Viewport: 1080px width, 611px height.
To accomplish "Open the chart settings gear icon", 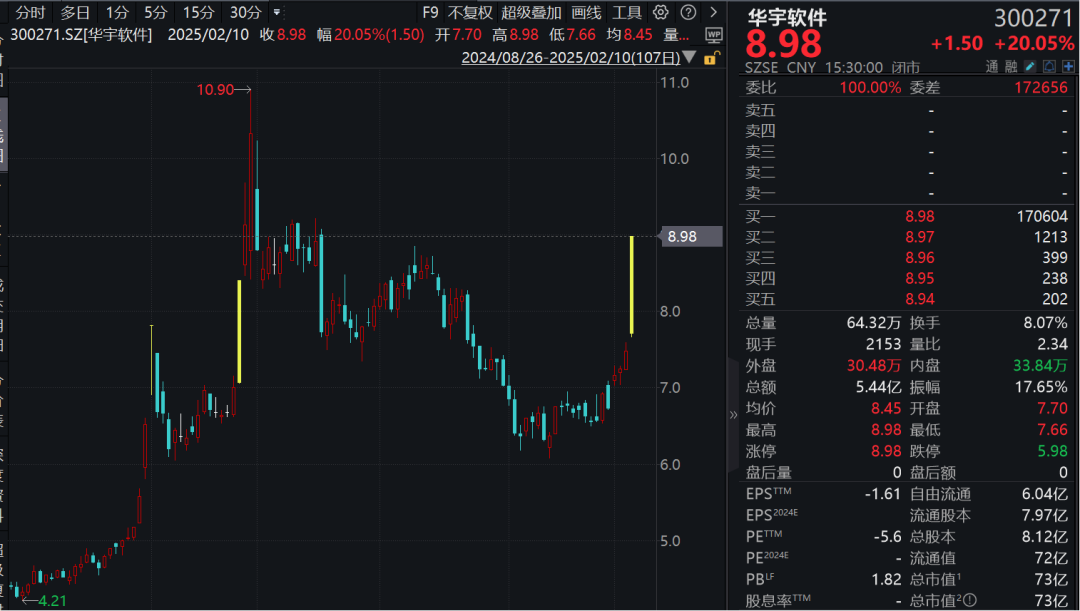I will pyautogui.click(x=660, y=13).
